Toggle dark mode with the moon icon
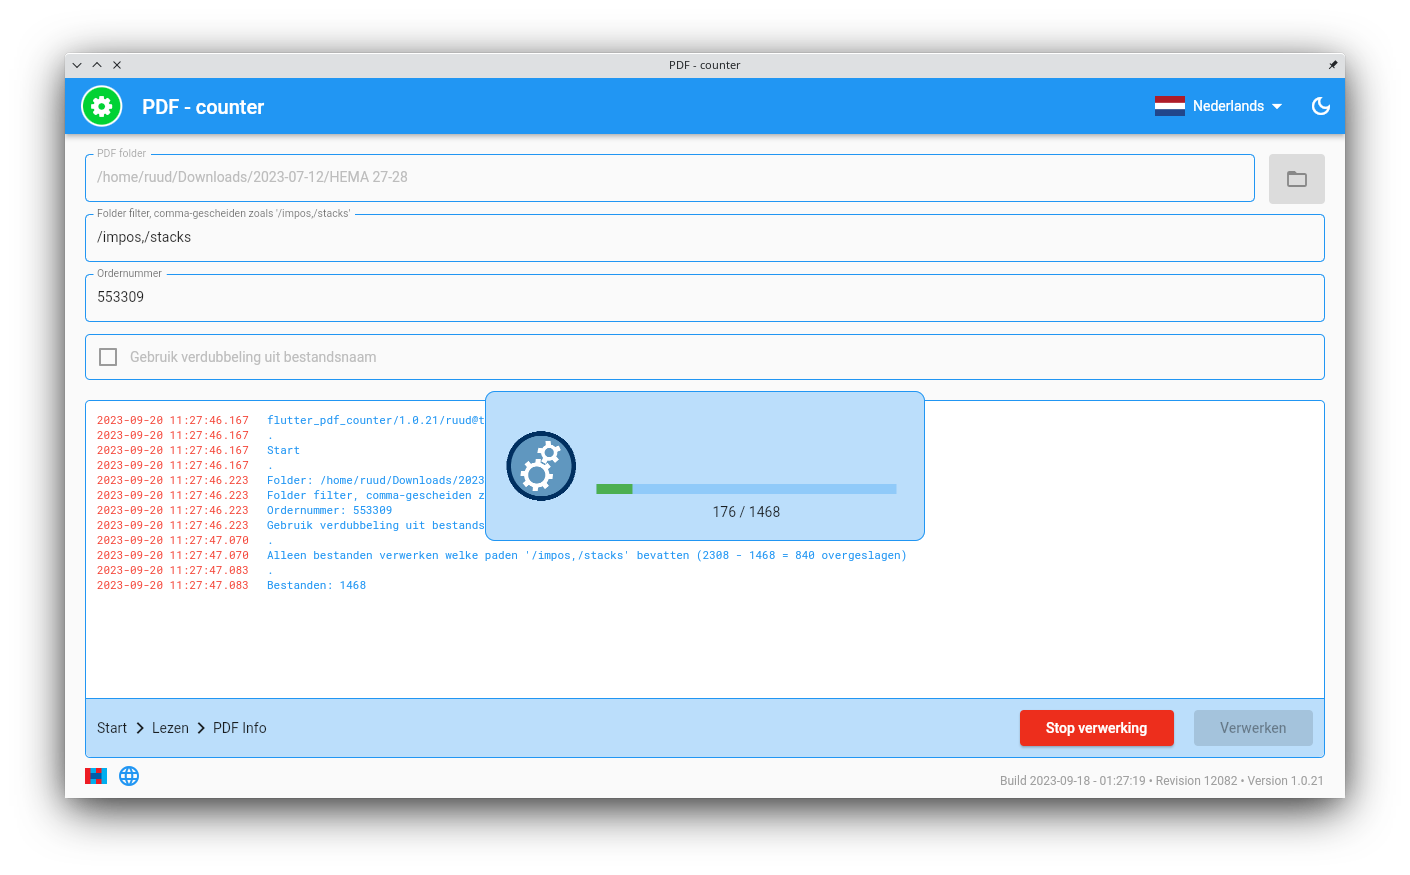This screenshot has height=875, width=1410. (x=1320, y=106)
